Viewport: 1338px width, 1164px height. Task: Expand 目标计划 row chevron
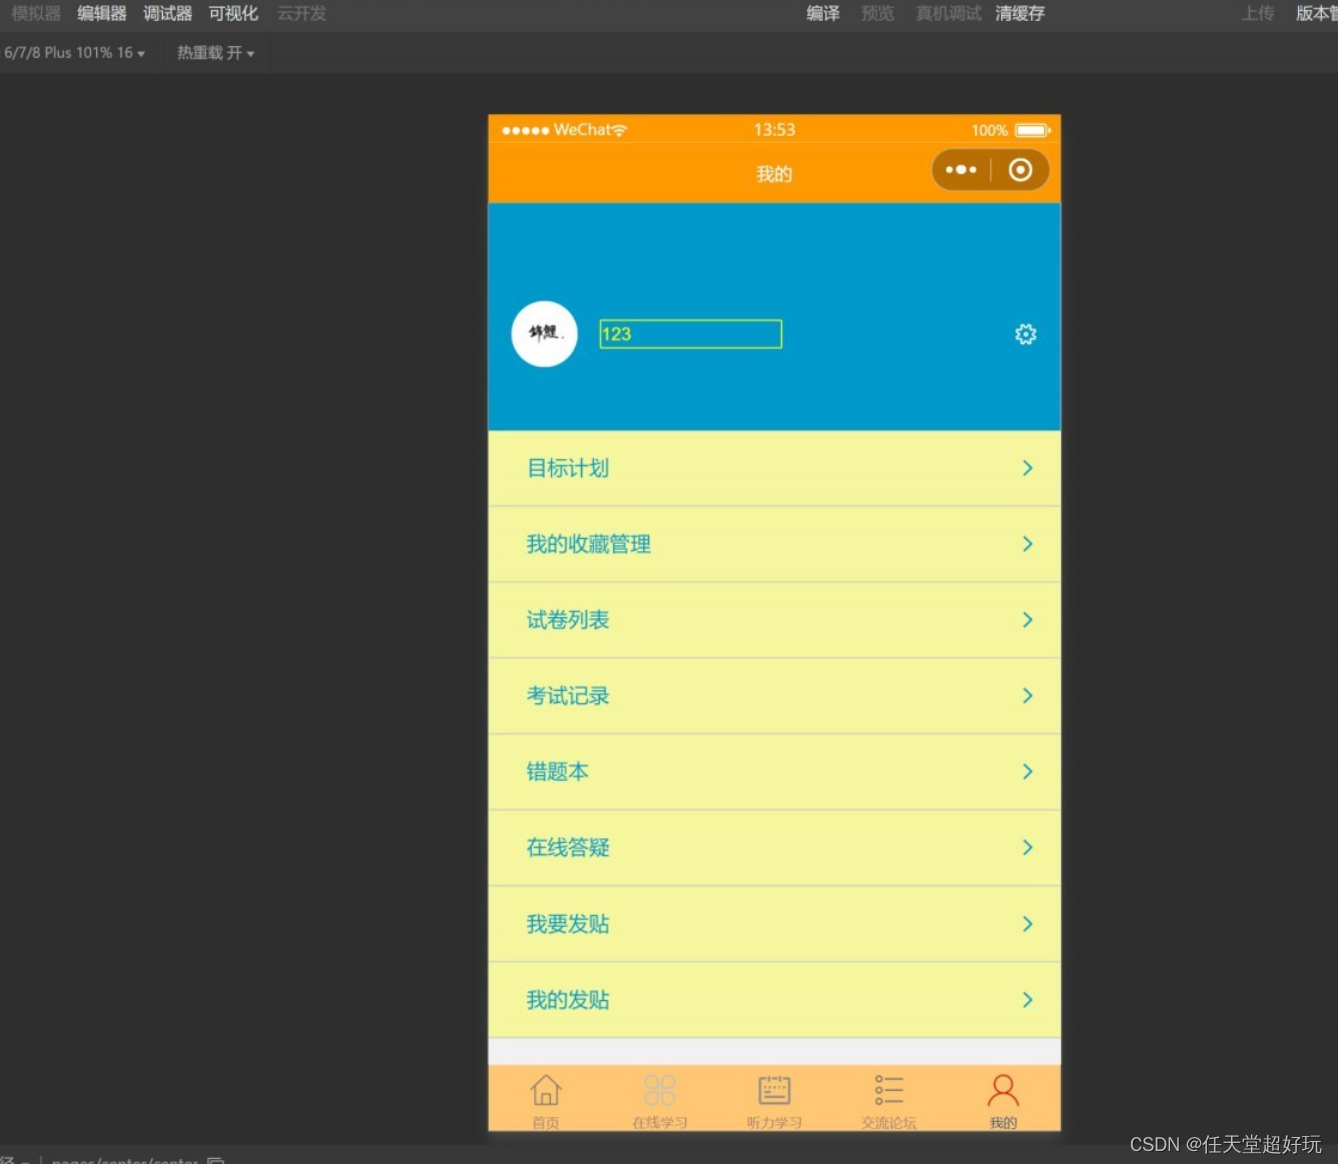click(1027, 468)
